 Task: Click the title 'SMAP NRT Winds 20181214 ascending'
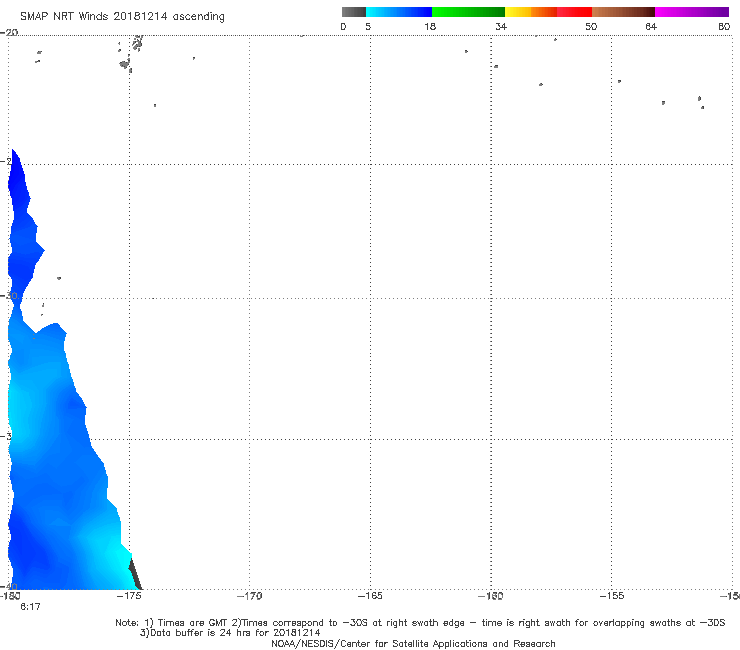pyautogui.click(x=122, y=16)
